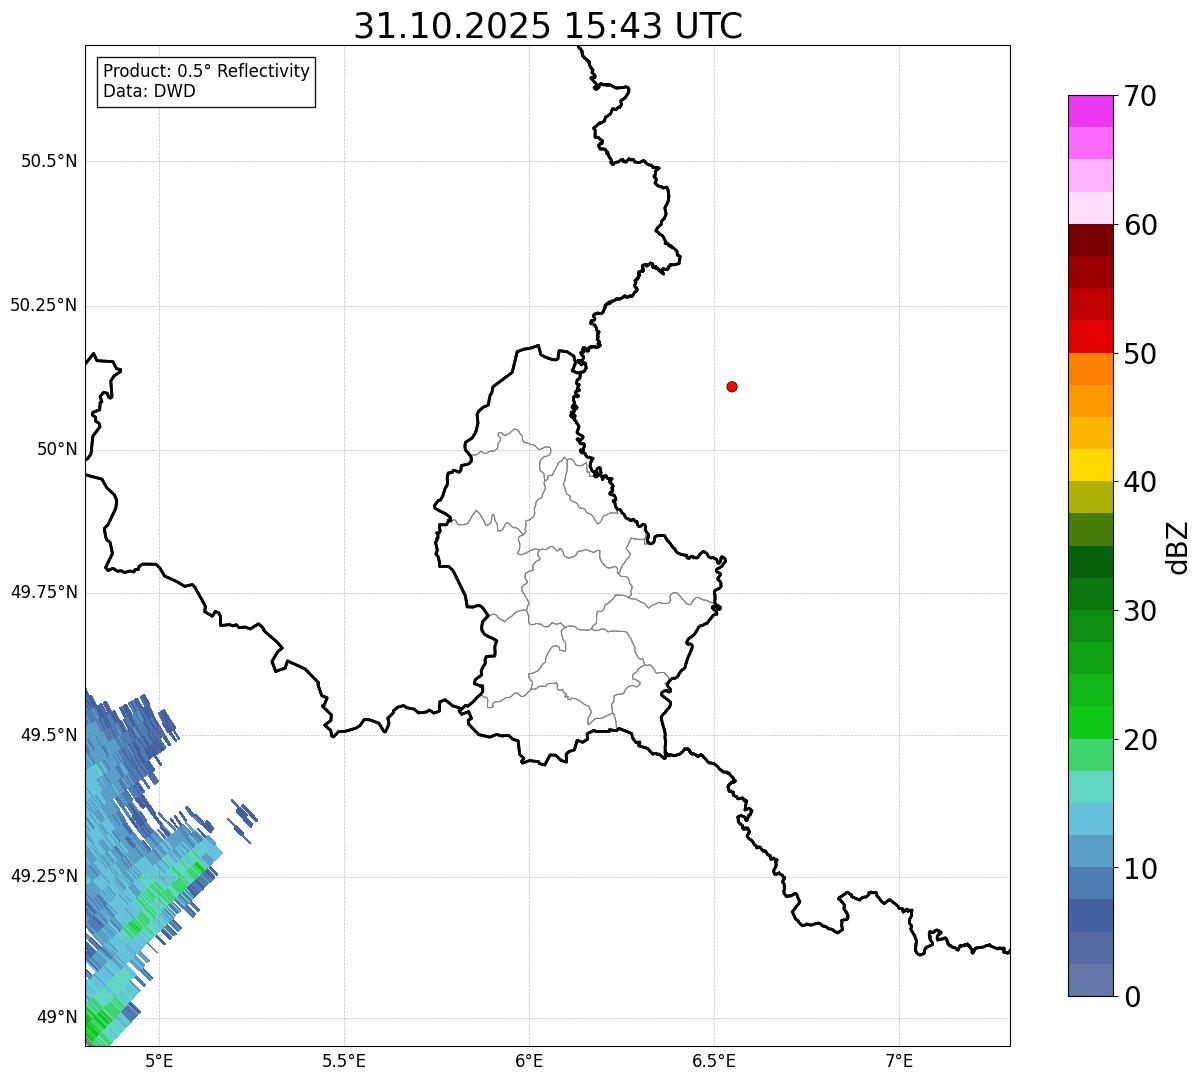Click the 50°N latitude label
1202x1081 pixels.
pos(57,449)
